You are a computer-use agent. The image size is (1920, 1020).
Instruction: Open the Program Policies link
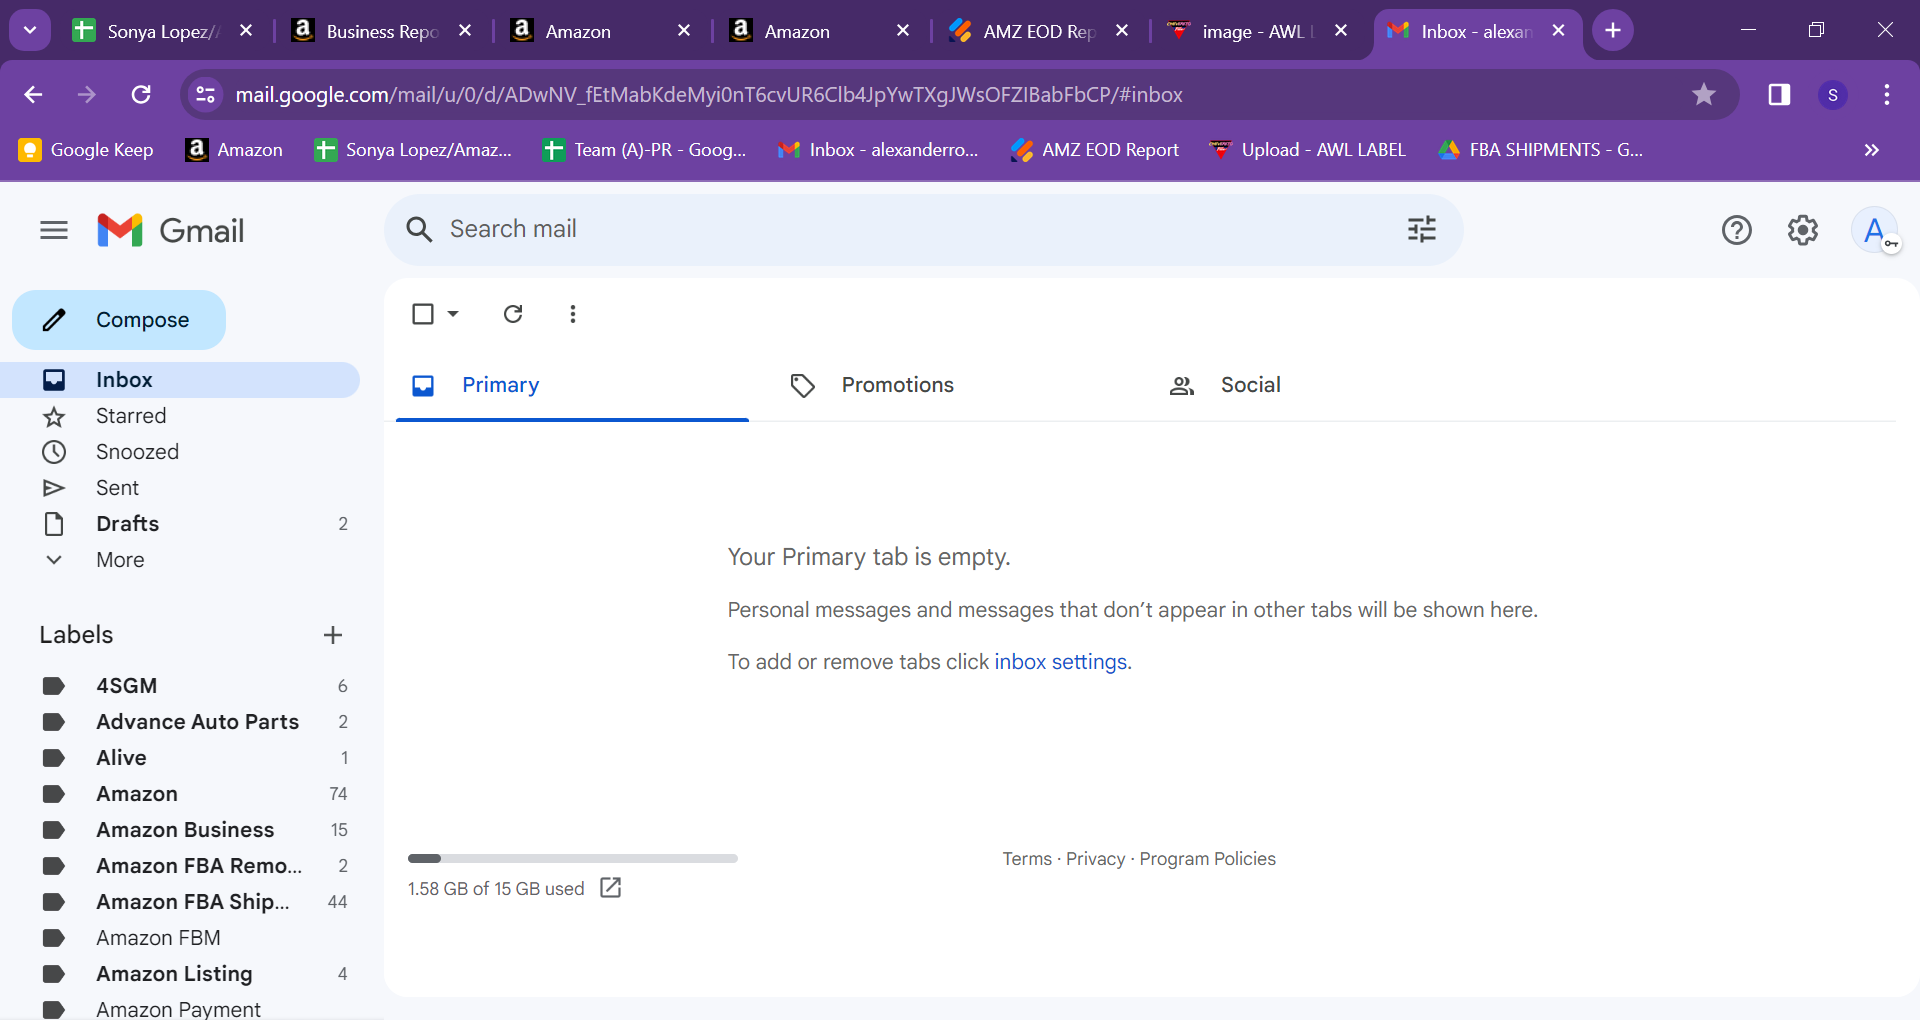coord(1207,859)
